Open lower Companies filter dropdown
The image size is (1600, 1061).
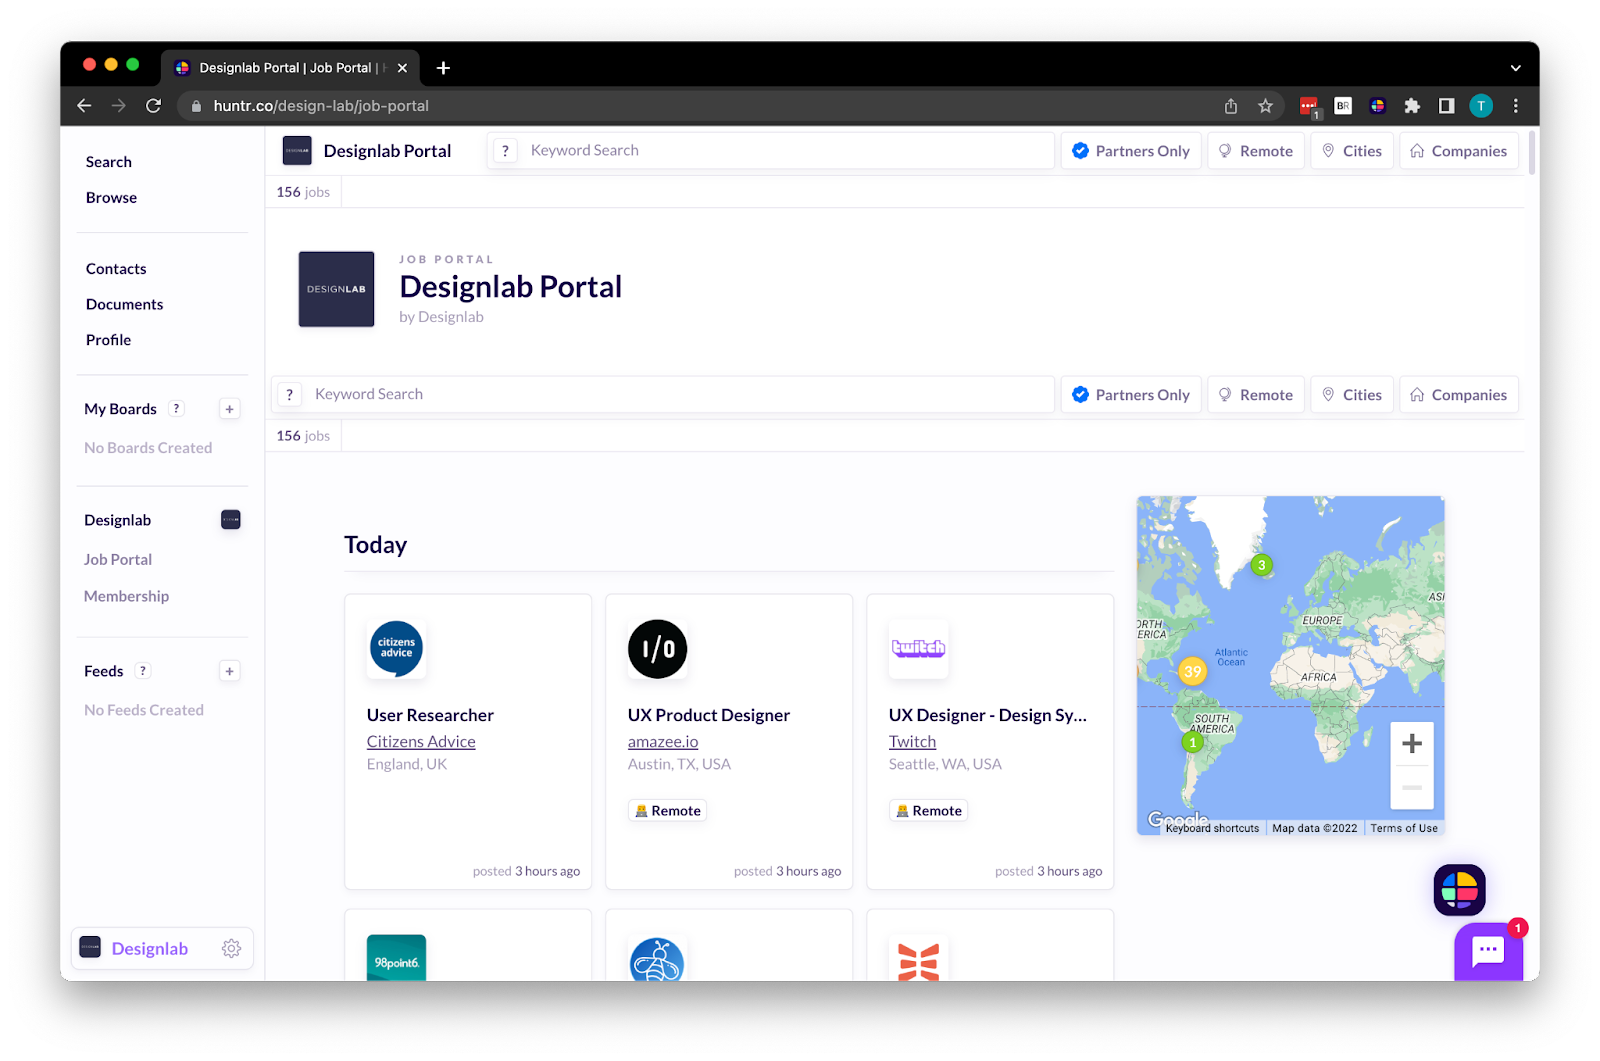(1459, 395)
